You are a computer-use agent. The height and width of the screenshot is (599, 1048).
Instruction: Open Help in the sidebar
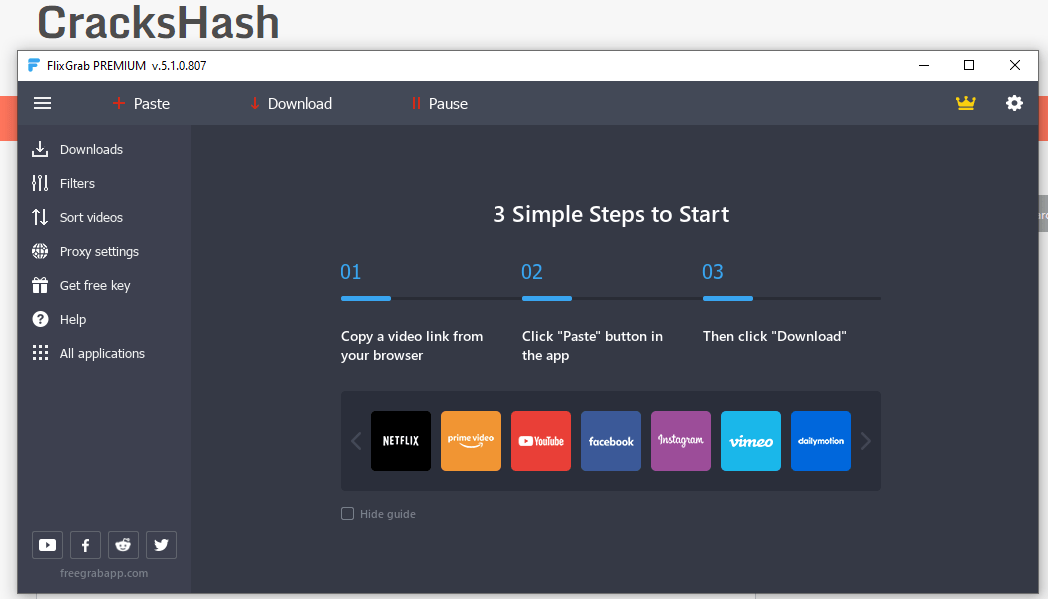tap(59, 320)
